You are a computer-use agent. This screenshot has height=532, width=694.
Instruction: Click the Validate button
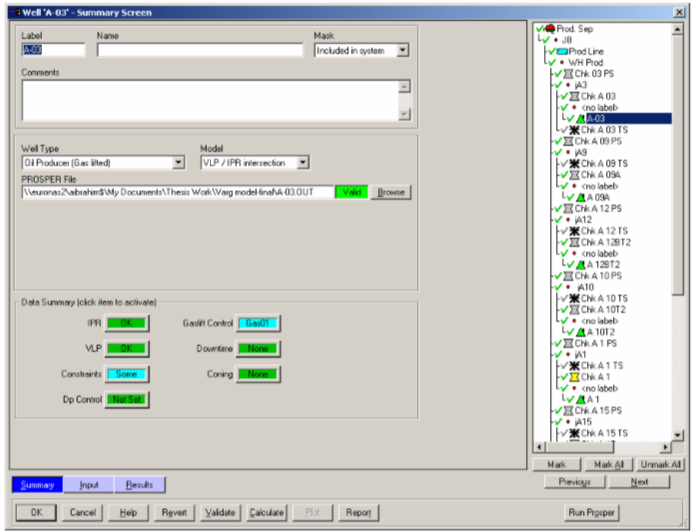click(x=220, y=513)
